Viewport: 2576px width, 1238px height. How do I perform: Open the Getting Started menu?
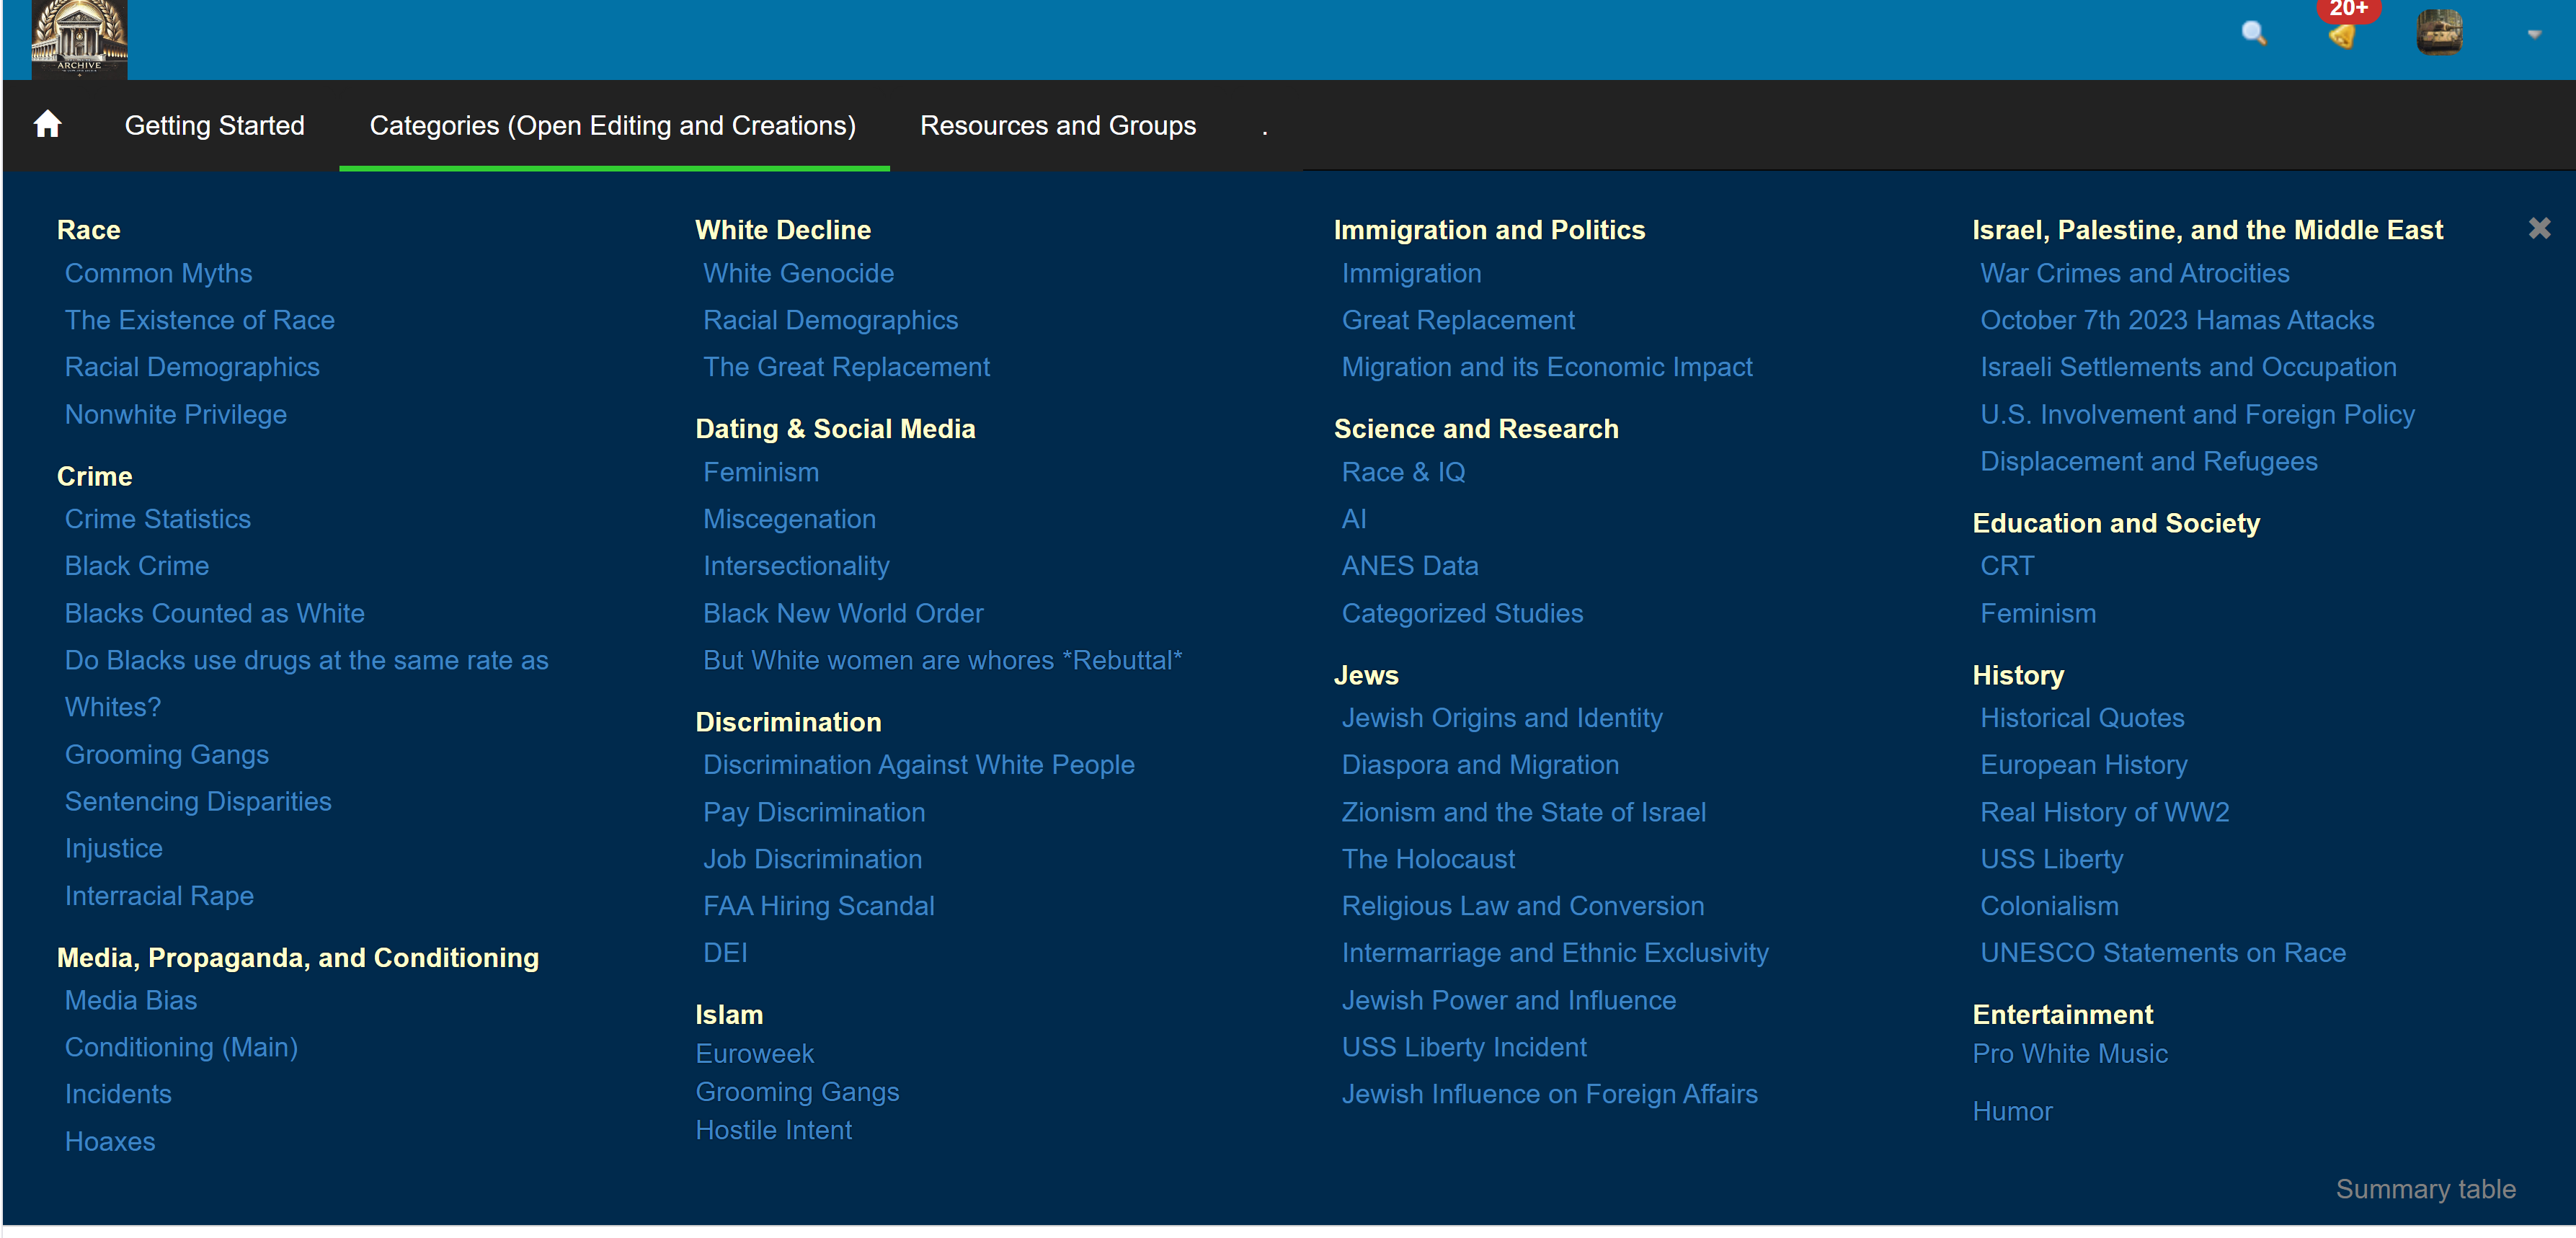(214, 125)
